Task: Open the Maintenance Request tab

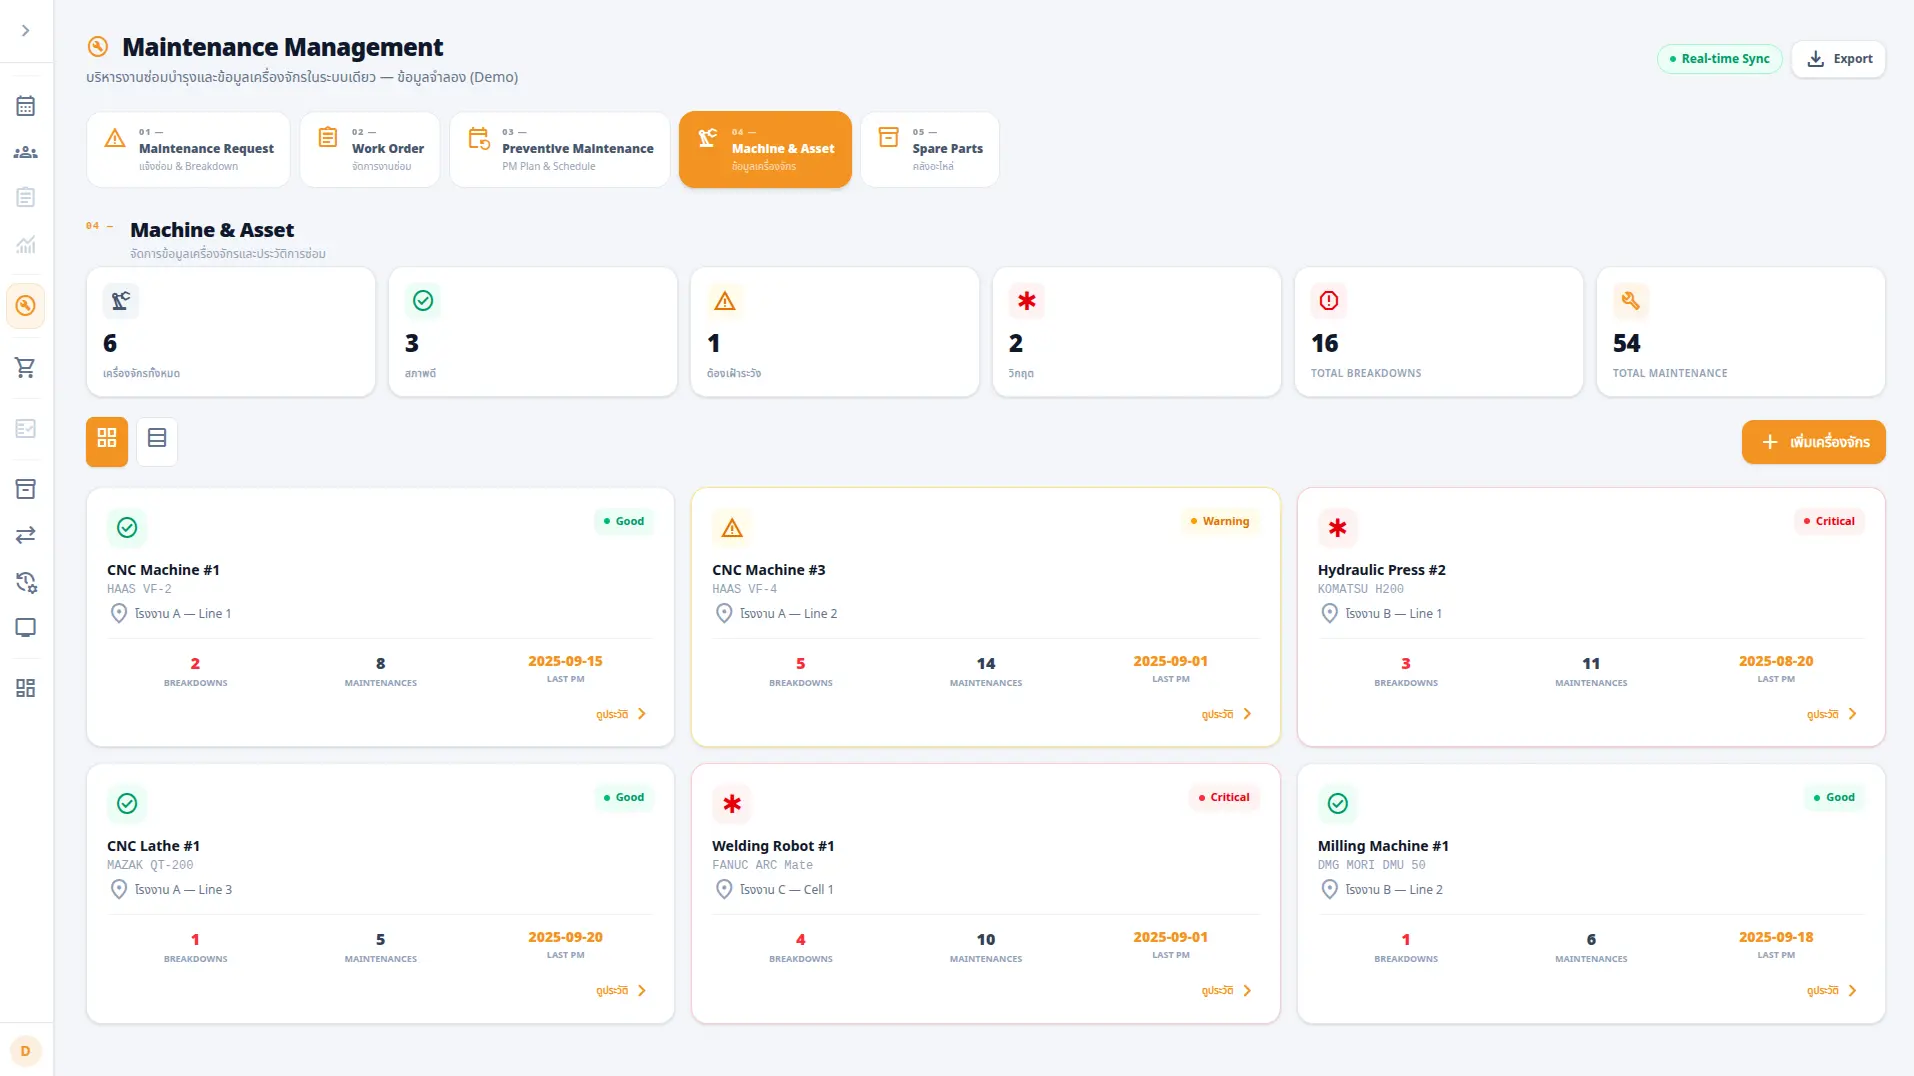Action: (188, 149)
